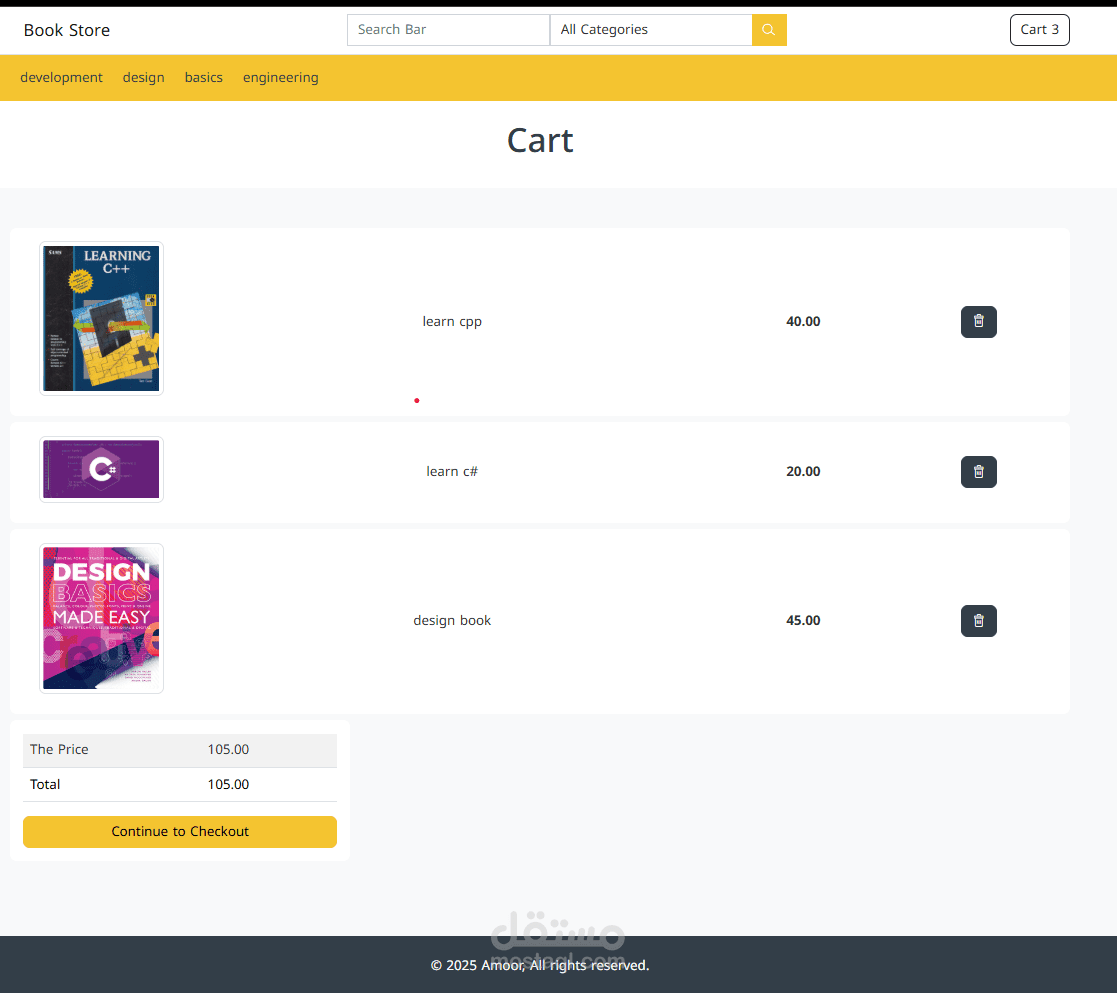Select the engineering category
Image resolution: width=1117 pixels, height=993 pixels.
(x=281, y=77)
